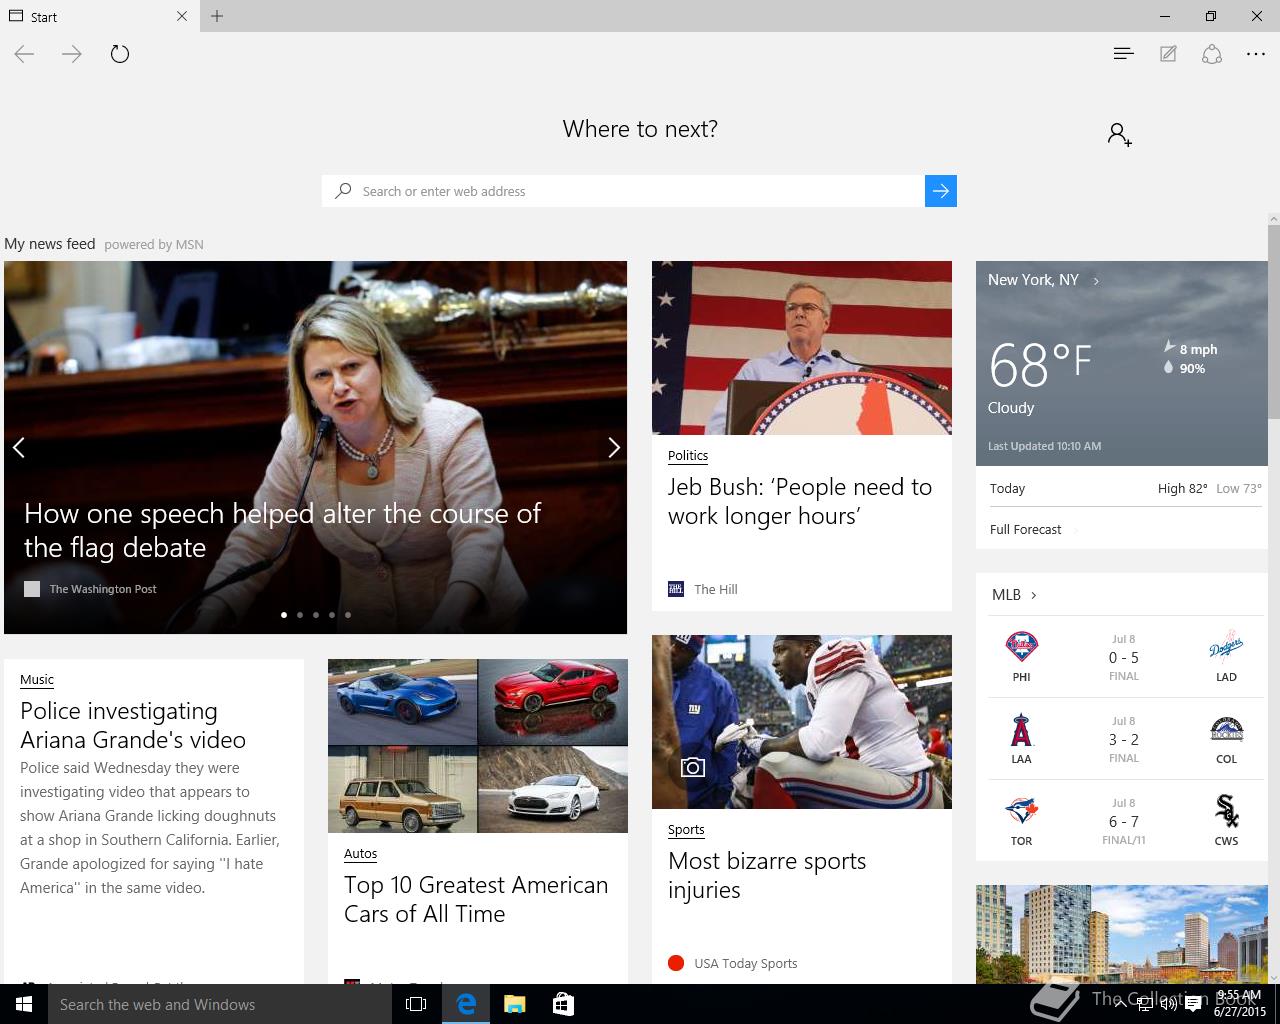Open the Politics category link
Screen dimensions: 1280x1024
(688, 455)
